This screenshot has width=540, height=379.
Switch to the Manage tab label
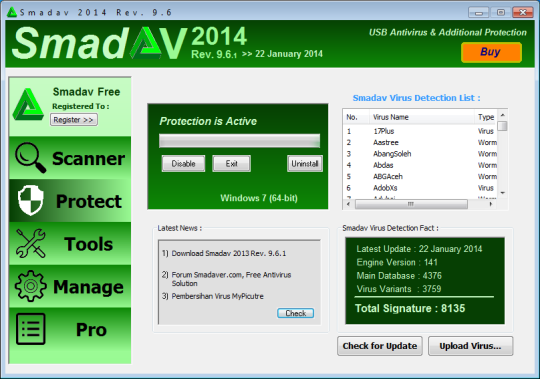coord(88,287)
